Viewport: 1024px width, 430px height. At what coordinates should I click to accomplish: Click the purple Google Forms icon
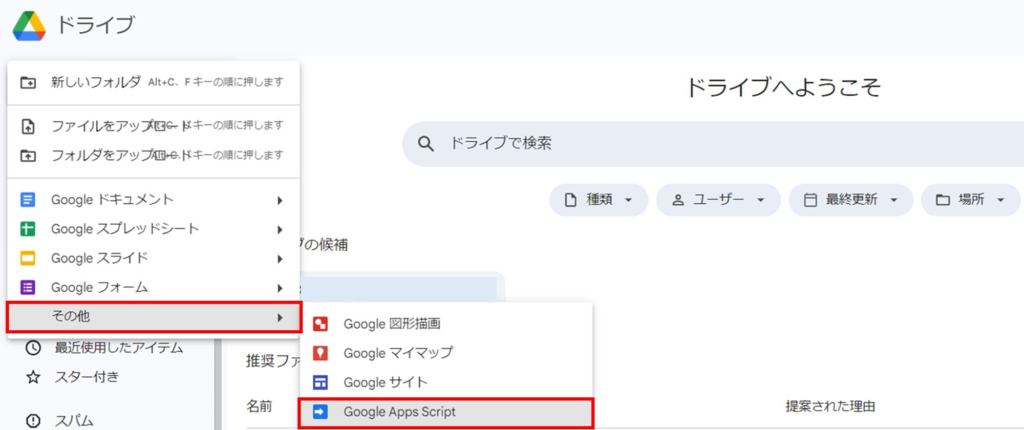(x=27, y=288)
